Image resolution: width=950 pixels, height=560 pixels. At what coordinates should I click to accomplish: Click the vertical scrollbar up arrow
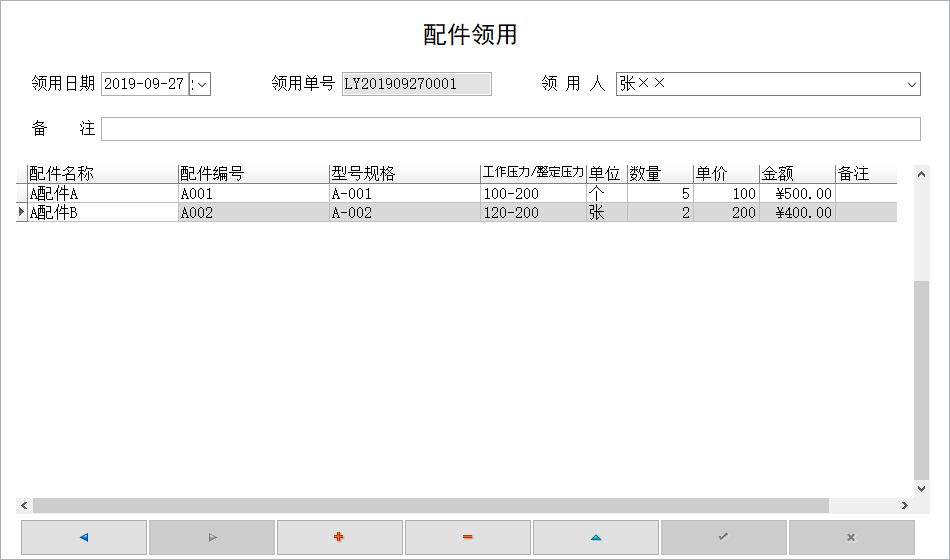tap(921, 175)
